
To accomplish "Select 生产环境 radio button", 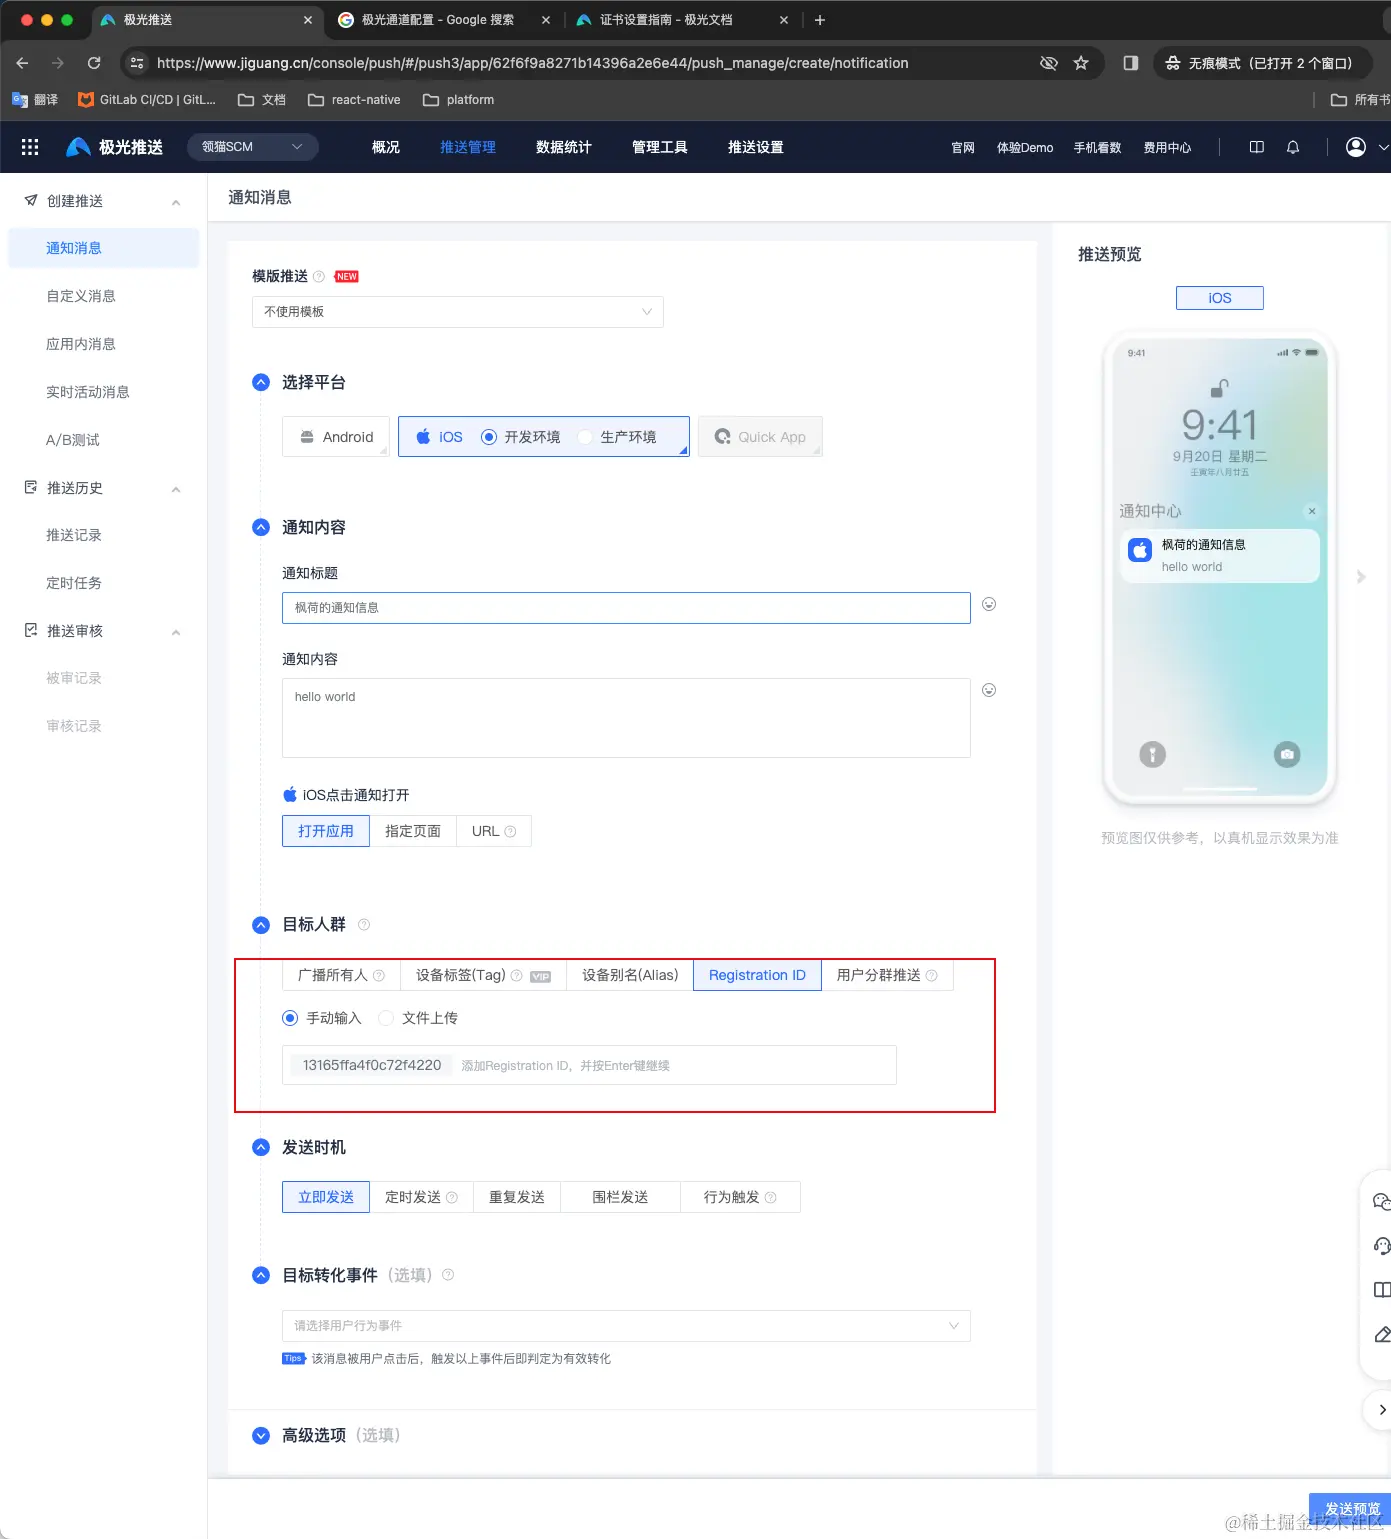I will pos(585,437).
